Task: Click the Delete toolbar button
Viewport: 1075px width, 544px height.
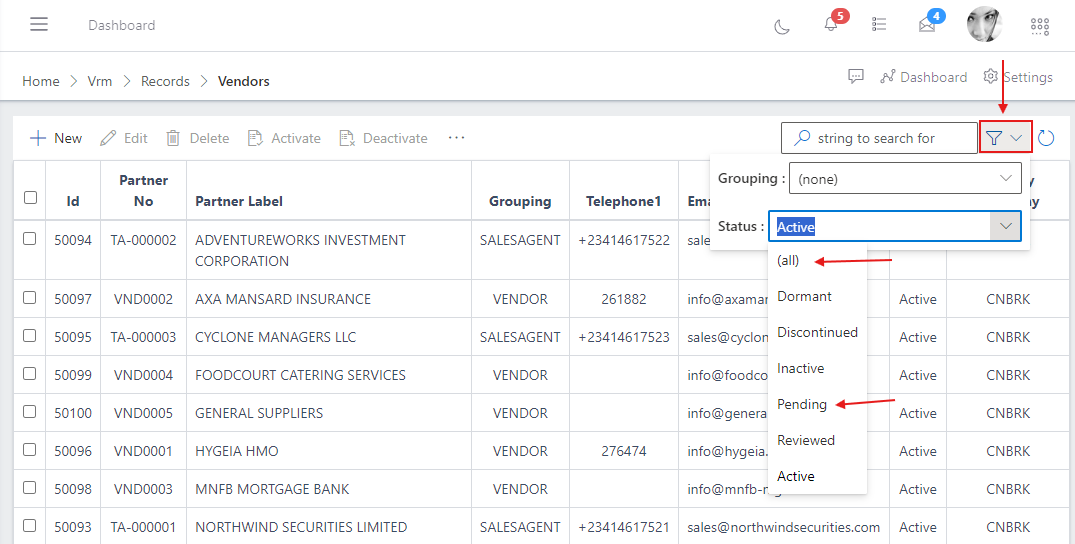Action: (x=197, y=138)
